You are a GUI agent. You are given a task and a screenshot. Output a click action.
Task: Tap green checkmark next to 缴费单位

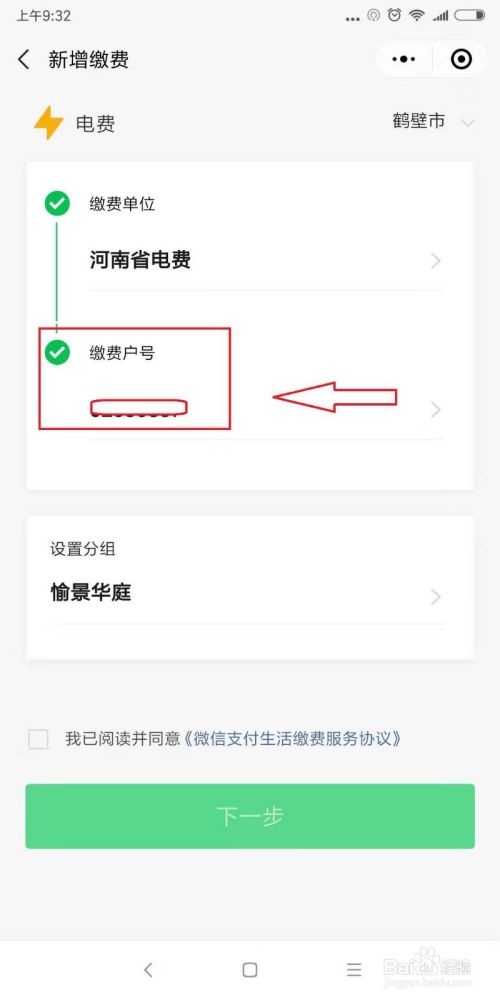coord(57,204)
